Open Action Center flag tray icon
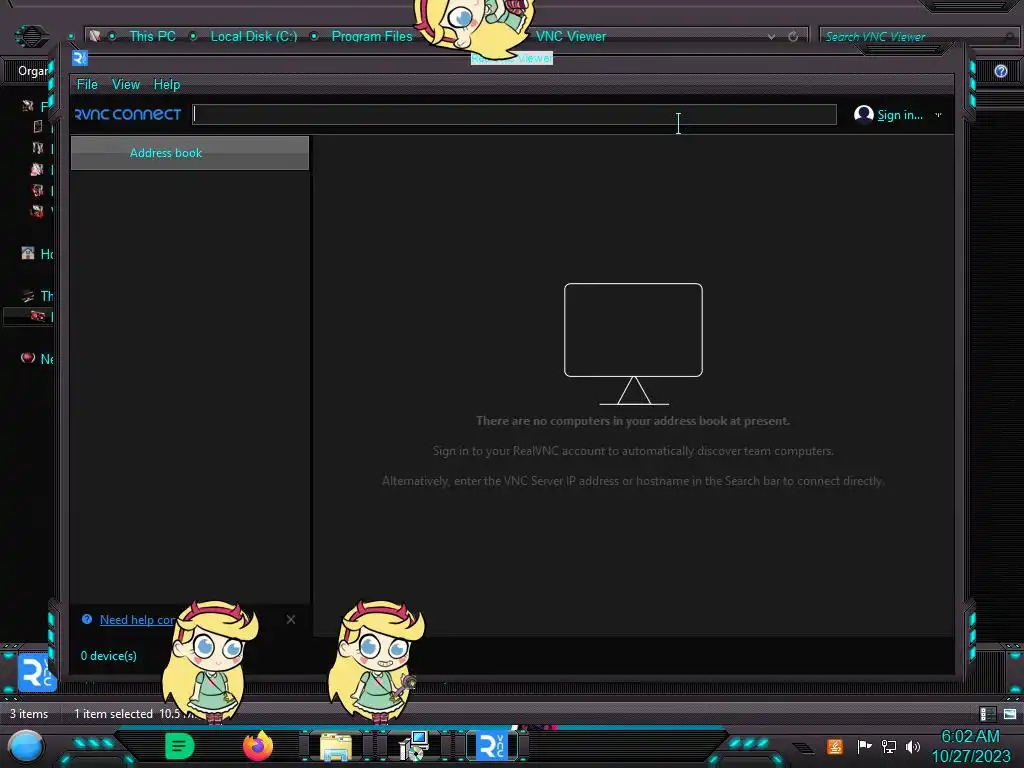This screenshot has width=1024, height=768. pos(864,746)
